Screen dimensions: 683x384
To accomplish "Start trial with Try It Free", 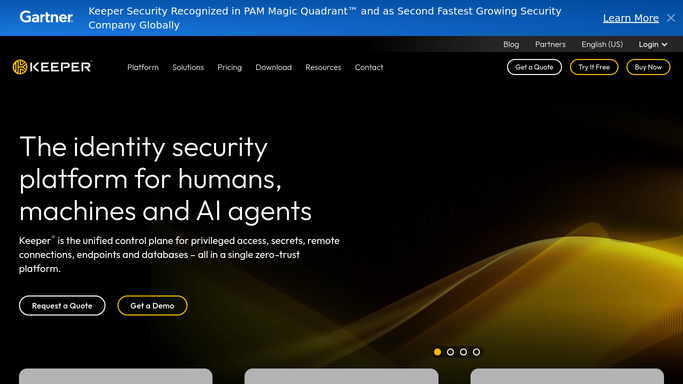I will click(594, 67).
